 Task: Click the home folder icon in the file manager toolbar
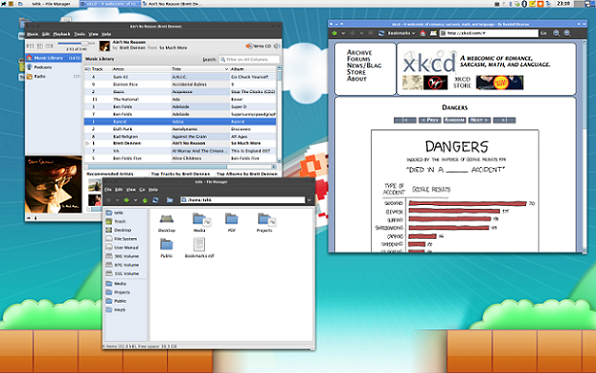tap(170, 200)
